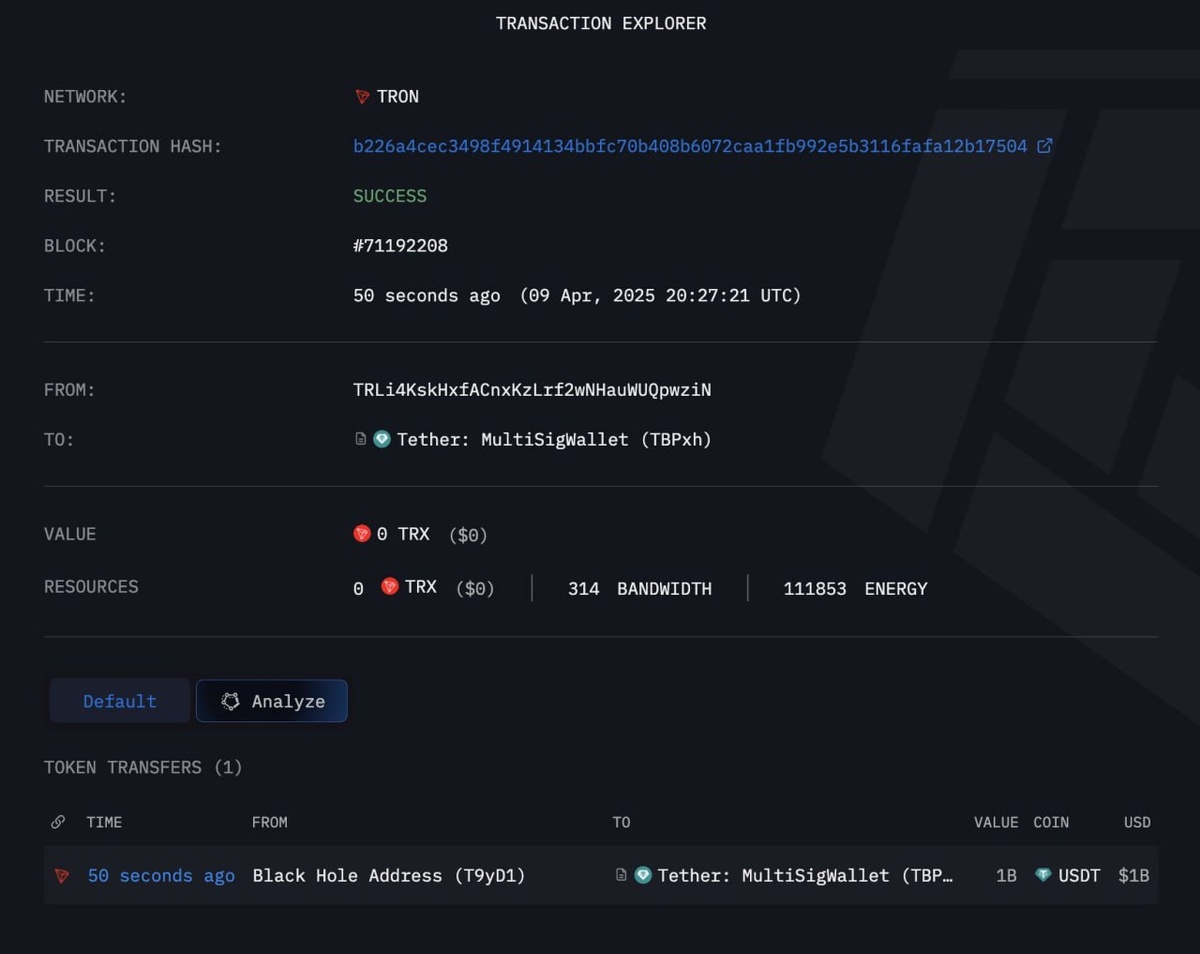Open the sender address TRLi4KskHxfACnxKzLrf2wNHauWUQpwziN
The width and height of the screenshot is (1200, 954).
[x=532, y=390]
